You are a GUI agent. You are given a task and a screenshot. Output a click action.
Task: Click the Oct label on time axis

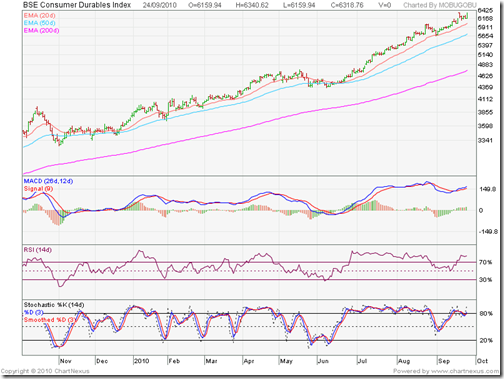click(482, 361)
